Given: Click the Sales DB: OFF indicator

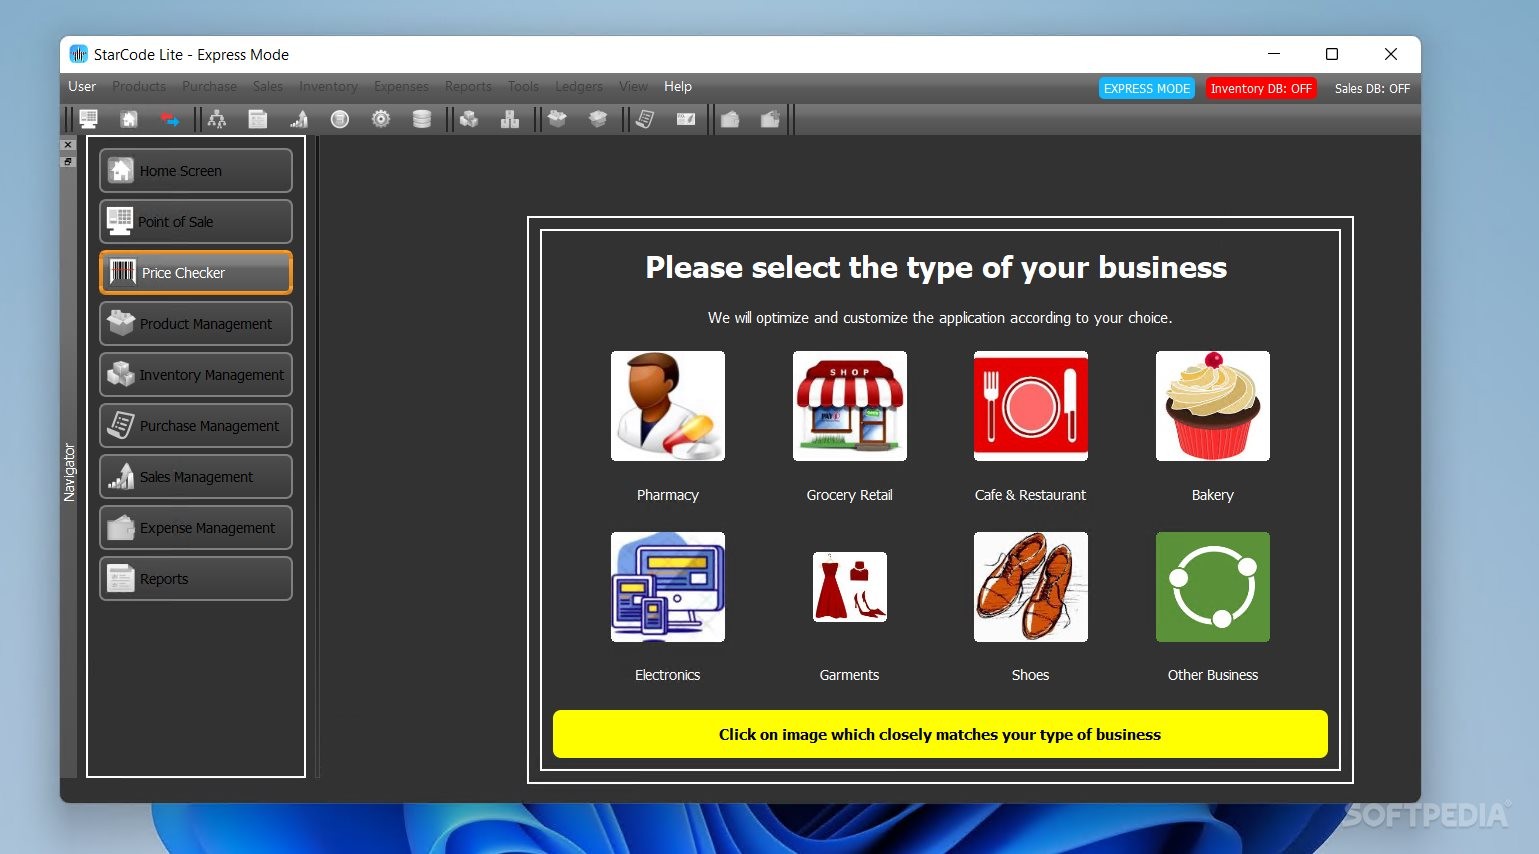Looking at the screenshot, I should (x=1372, y=88).
